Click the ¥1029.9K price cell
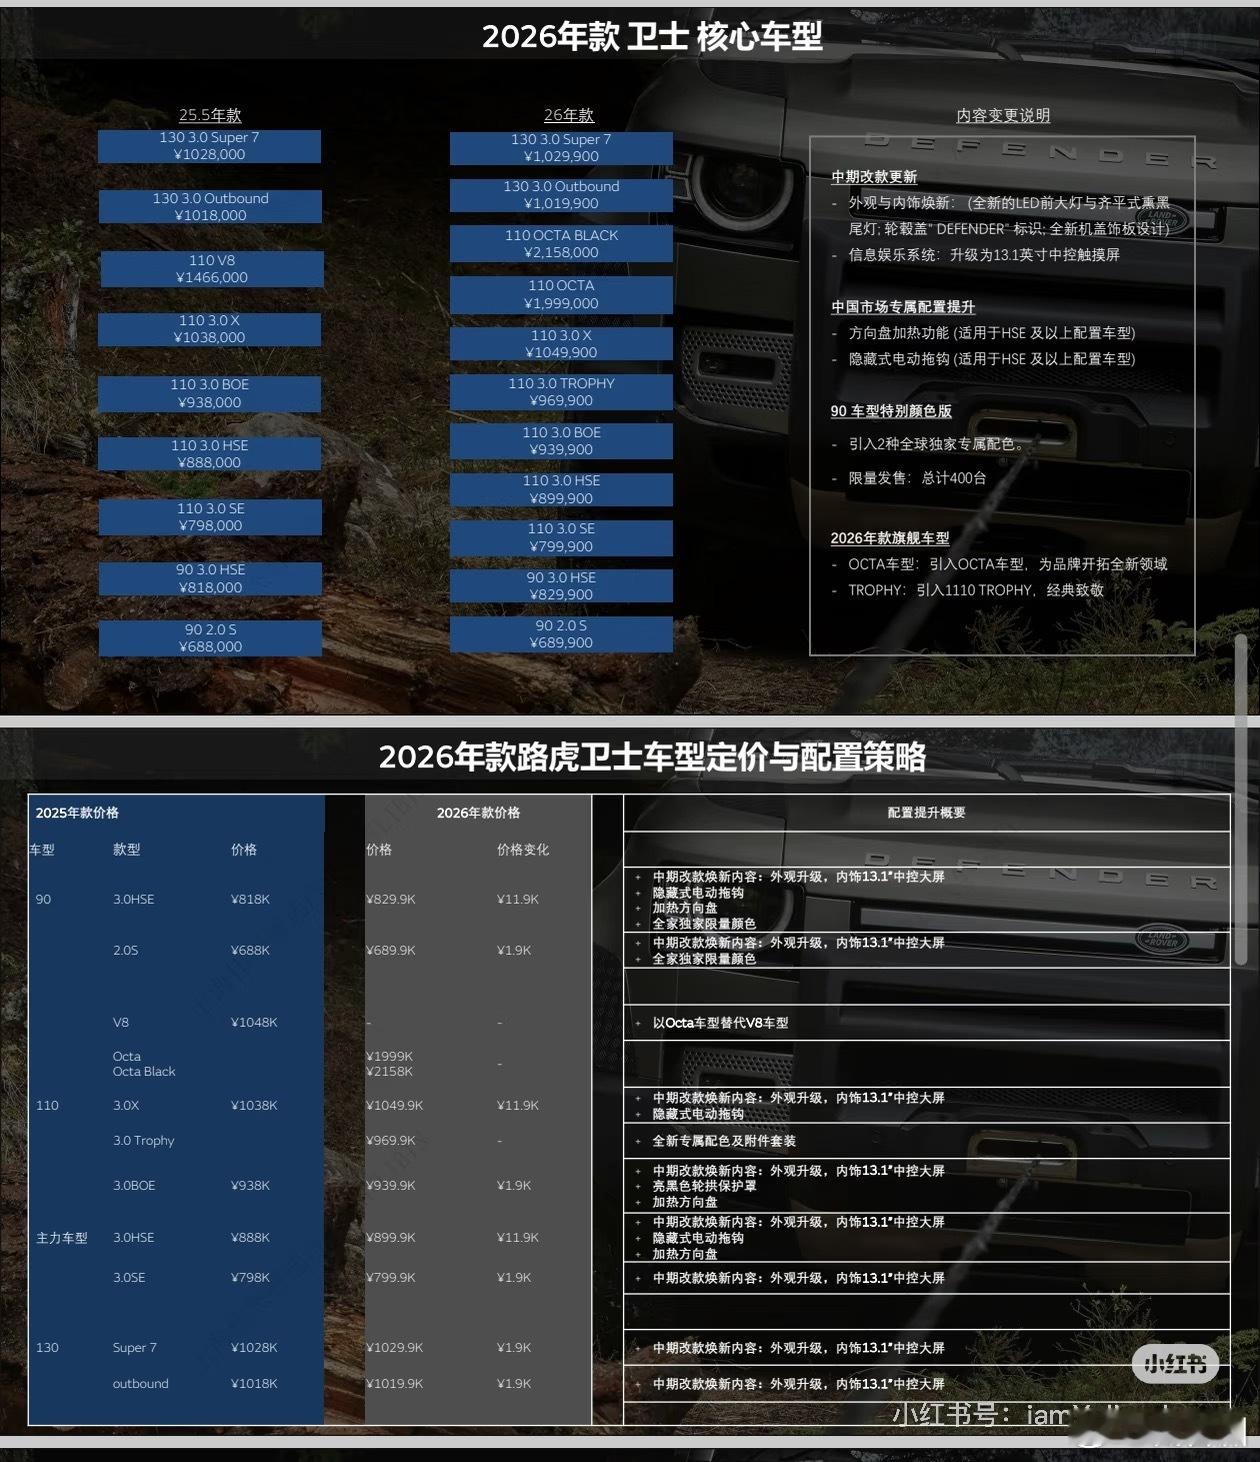The height and width of the screenshot is (1462, 1260). coord(395,1348)
